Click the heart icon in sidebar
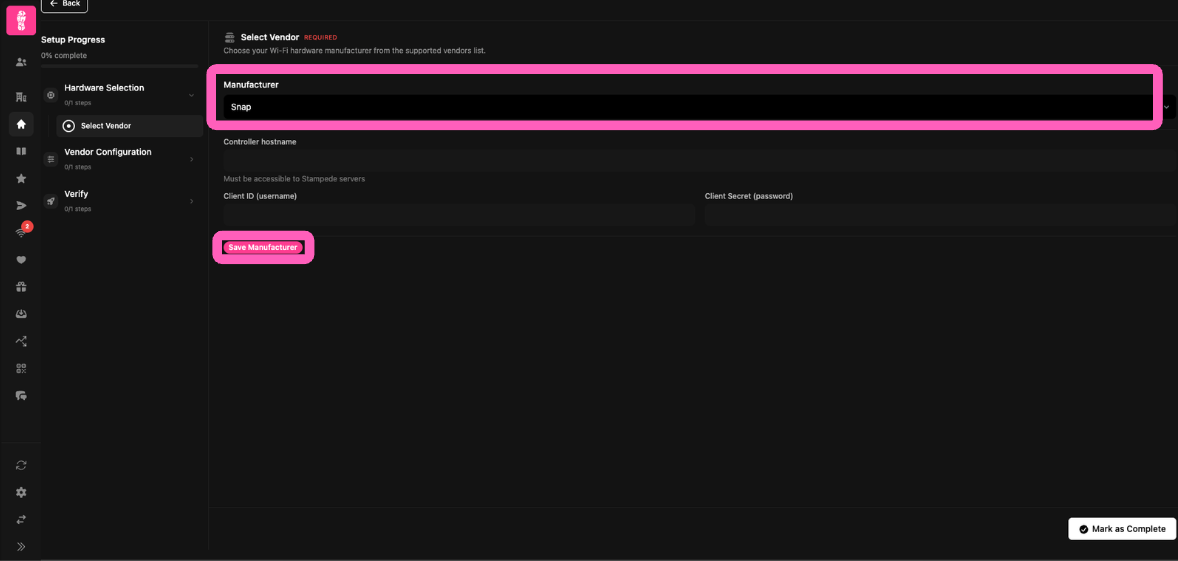Image resolution: width=1178 pixels, height=561 pixels. pyautogui.click(x=21, y=260)
